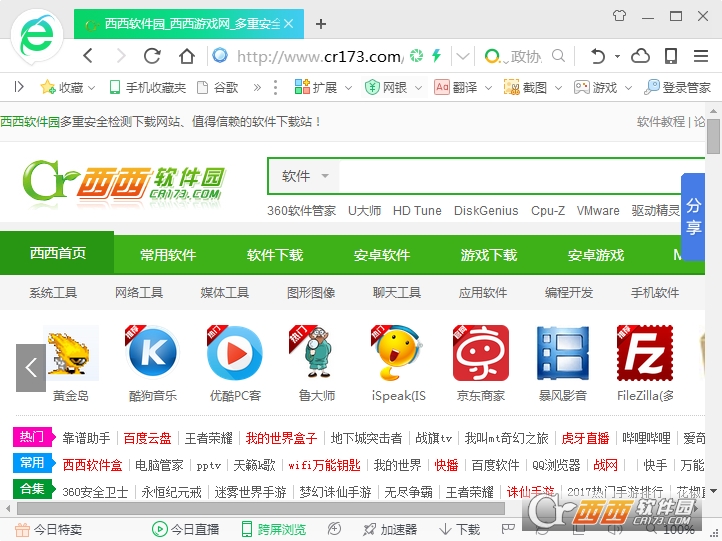
Task: Open 手机收藏夹 bookmark folder
Action: [x=147, y=87]
